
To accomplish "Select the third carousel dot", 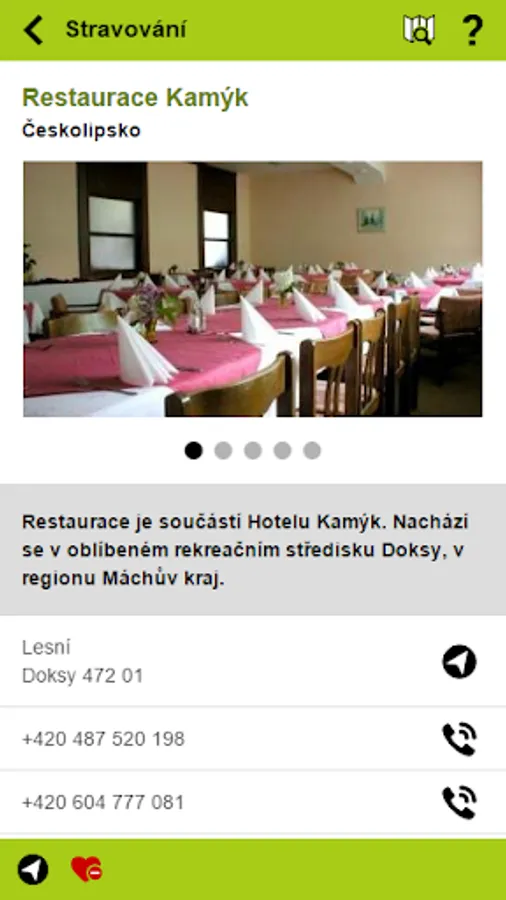I will pyautogui.click(x=252, y=451).
